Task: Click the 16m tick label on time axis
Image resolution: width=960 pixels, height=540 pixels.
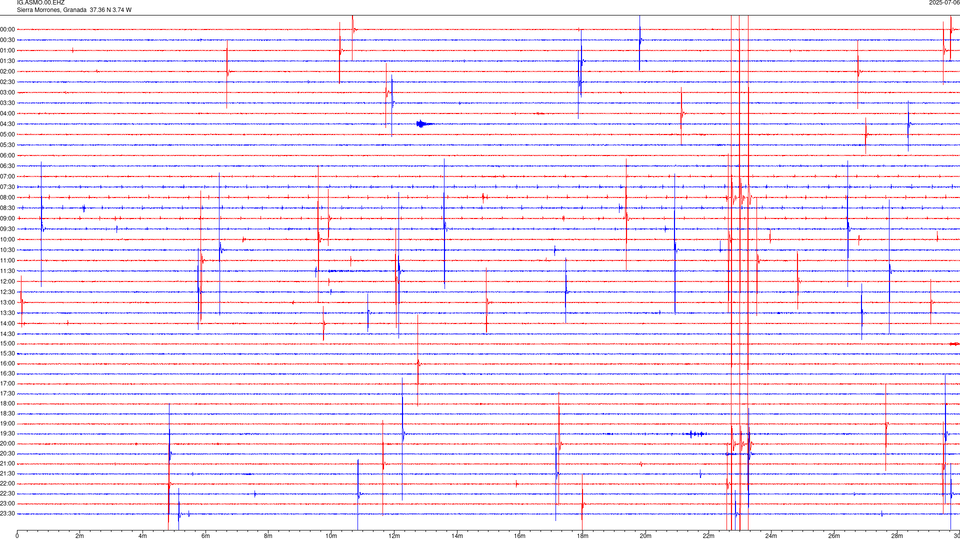Action: click(x=520, y=536)
